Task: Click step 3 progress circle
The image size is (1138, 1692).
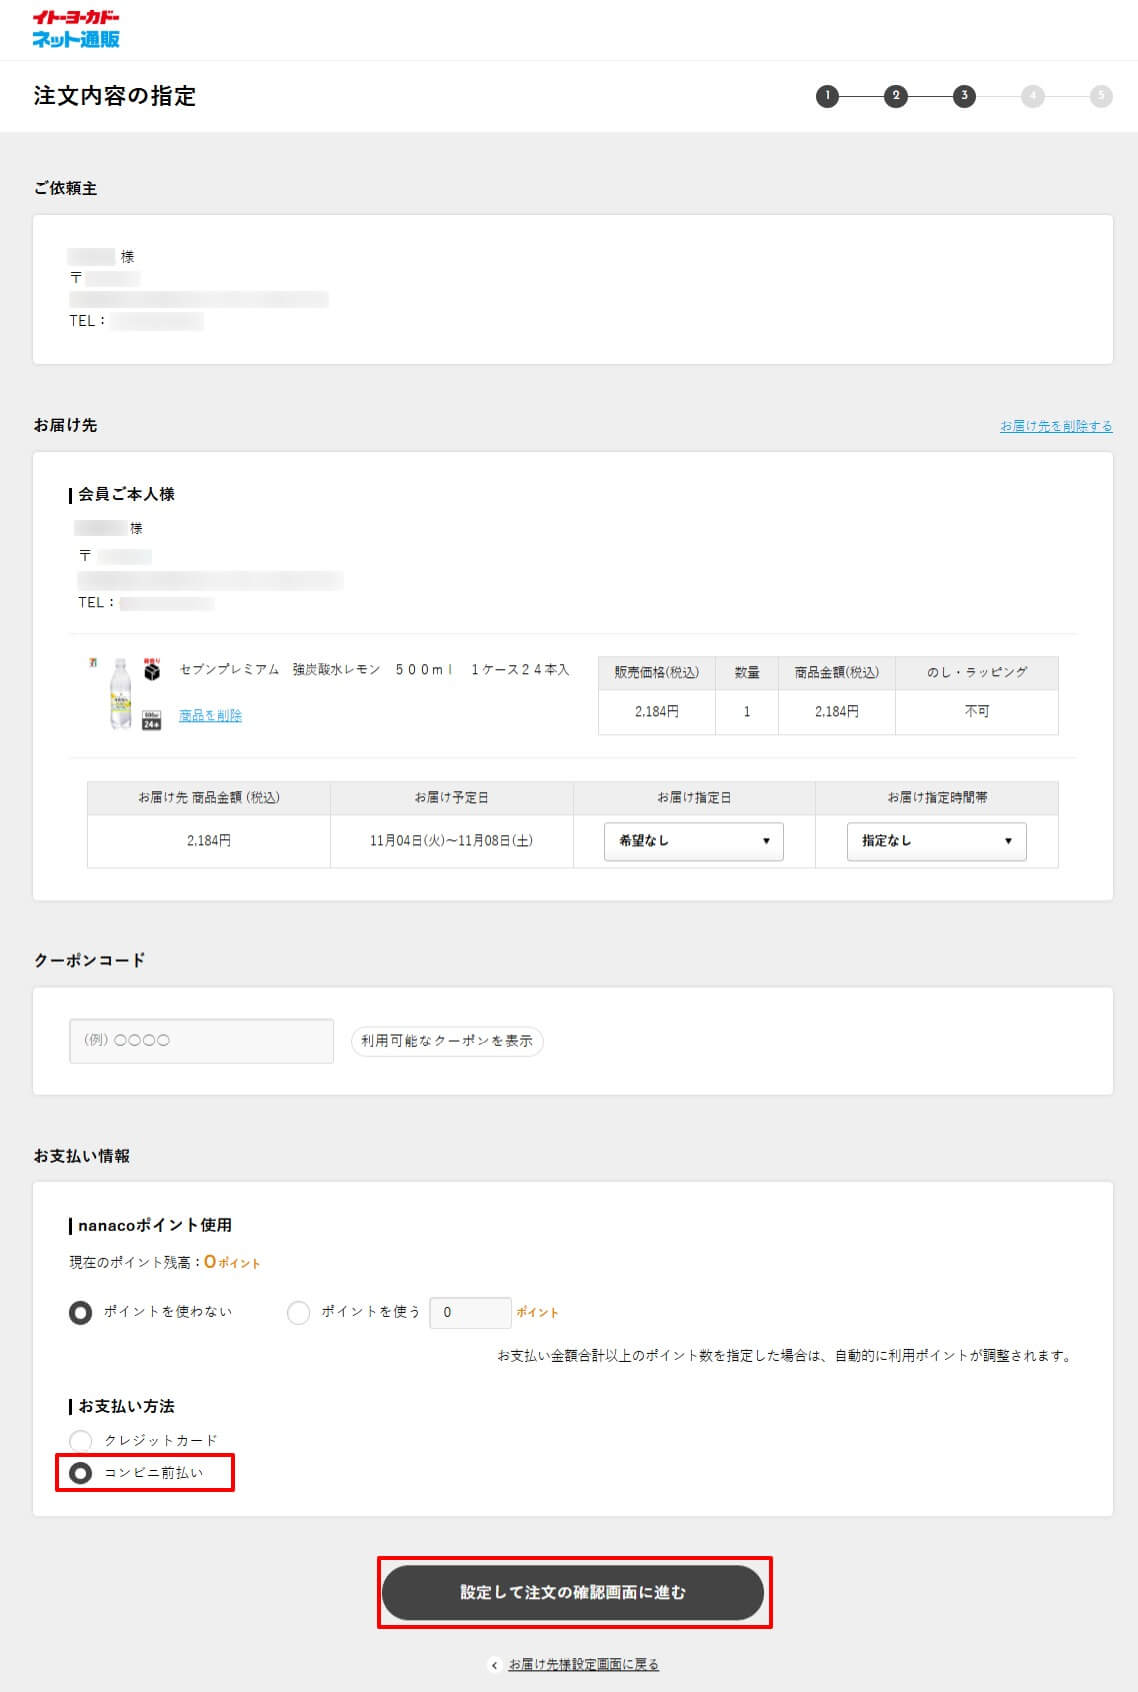Action: tap(964, 96)
